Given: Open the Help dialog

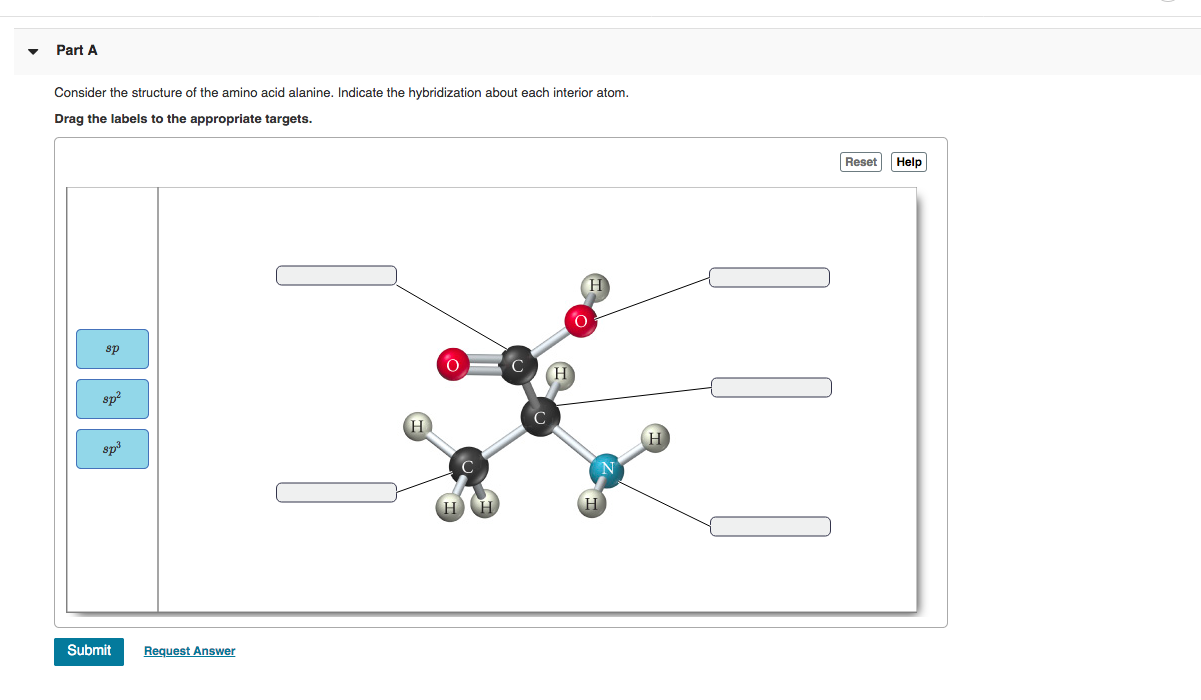Looking at the screenshot, I should (x=908, y=161).
